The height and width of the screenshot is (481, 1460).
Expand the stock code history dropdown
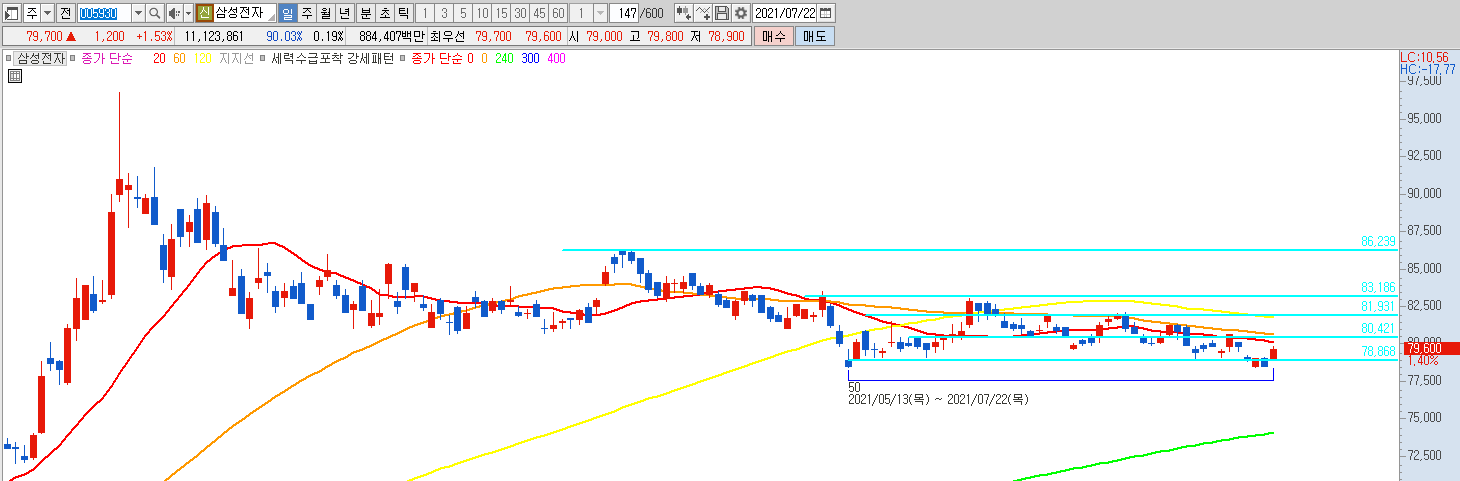click(138, 13)
